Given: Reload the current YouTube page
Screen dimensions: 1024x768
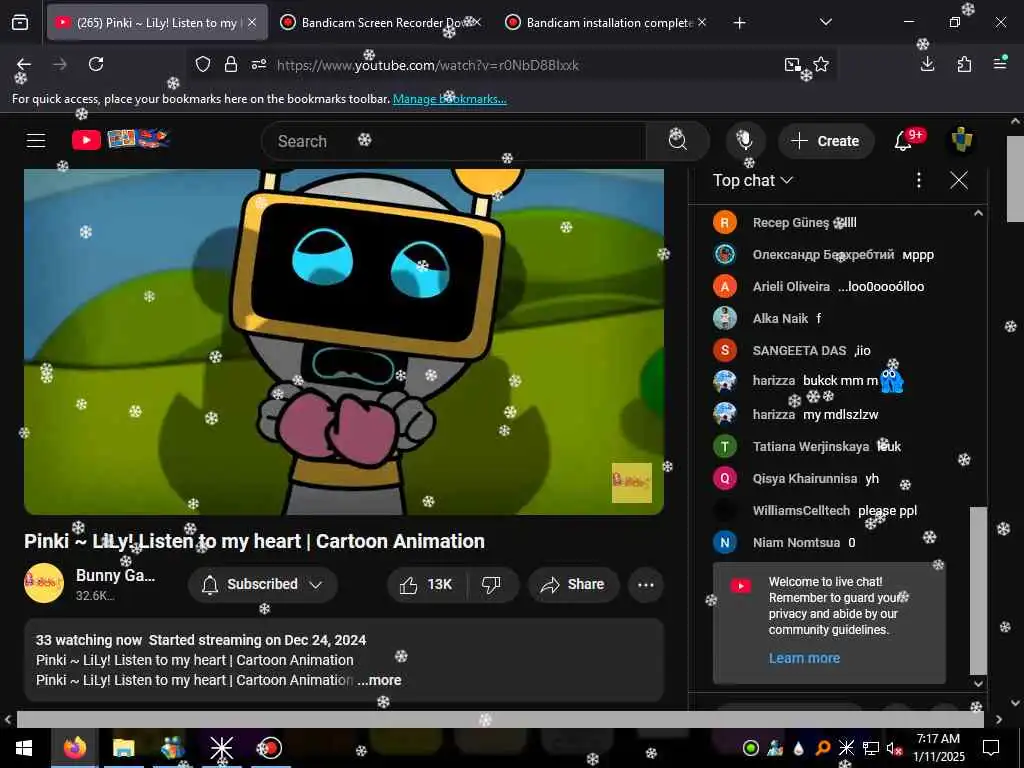Looking at the screenshot, I should [96, 64].
